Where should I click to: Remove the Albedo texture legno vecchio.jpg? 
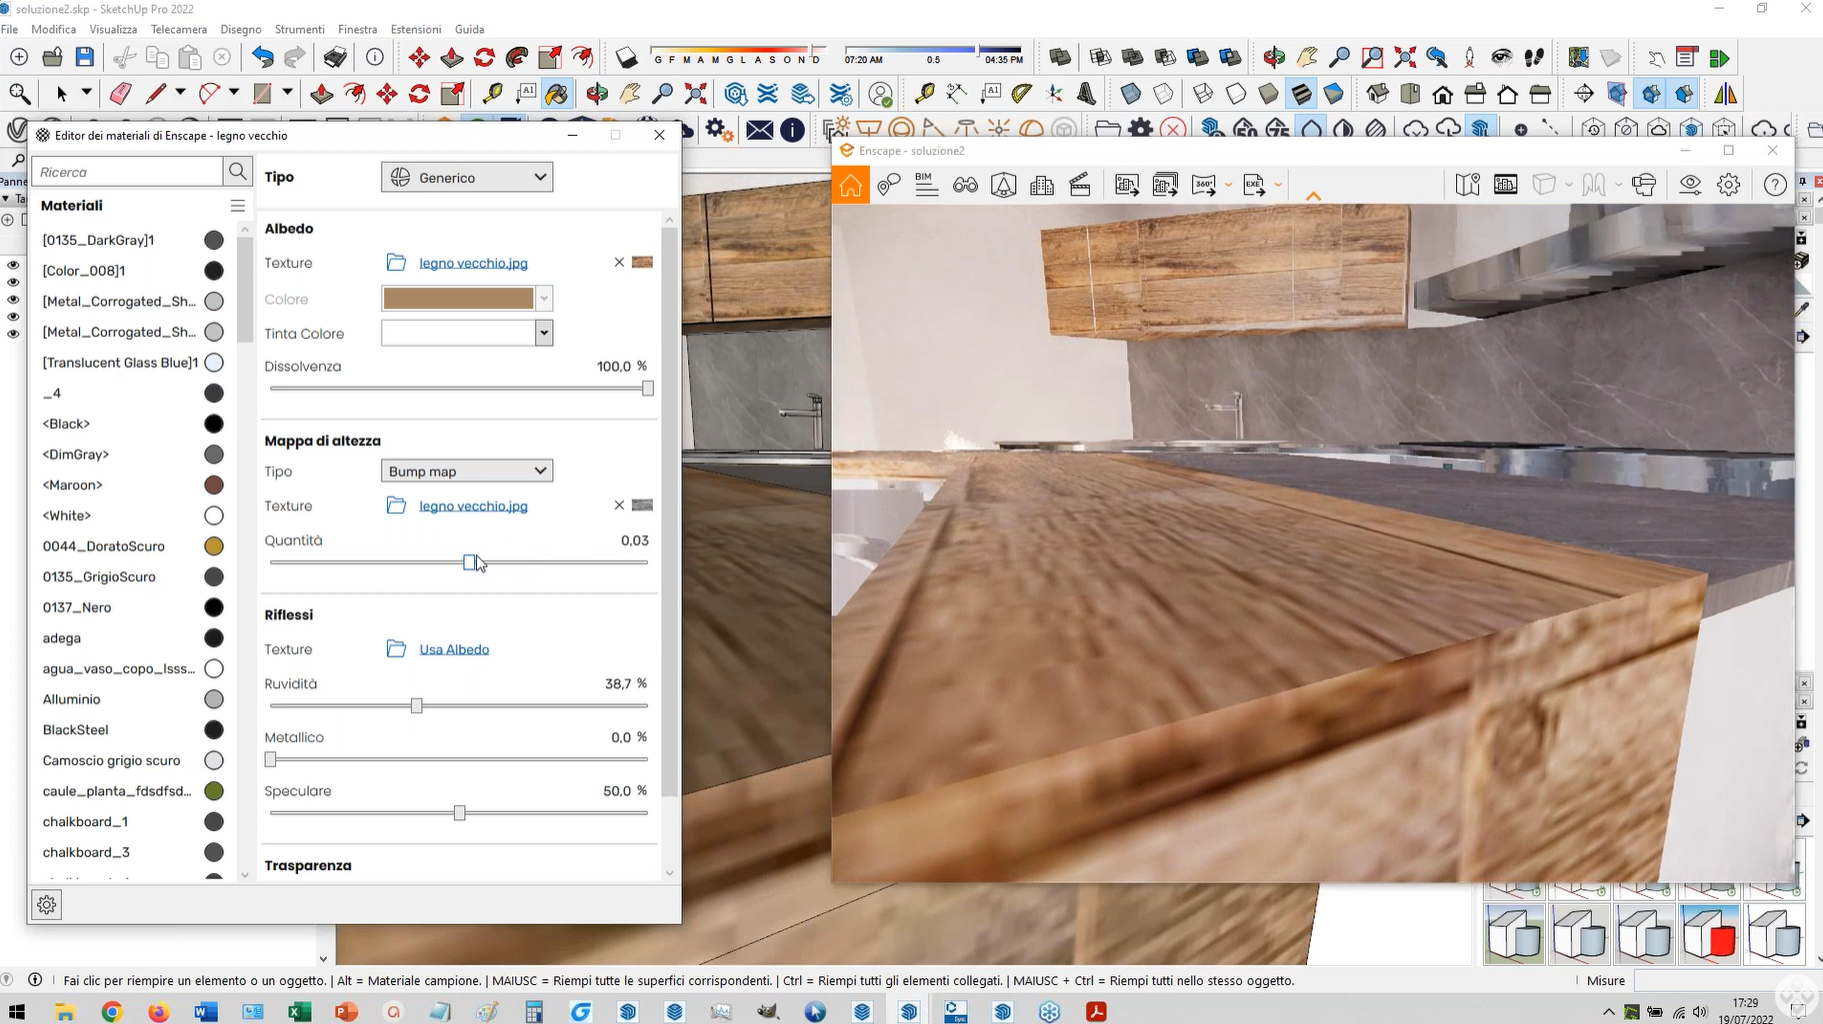point(619,263)
